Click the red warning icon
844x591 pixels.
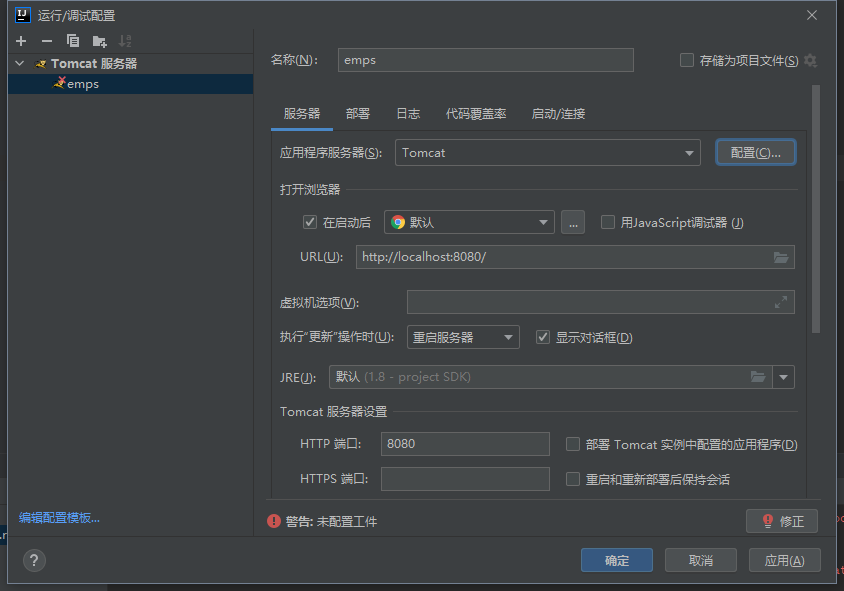[274, 521]
